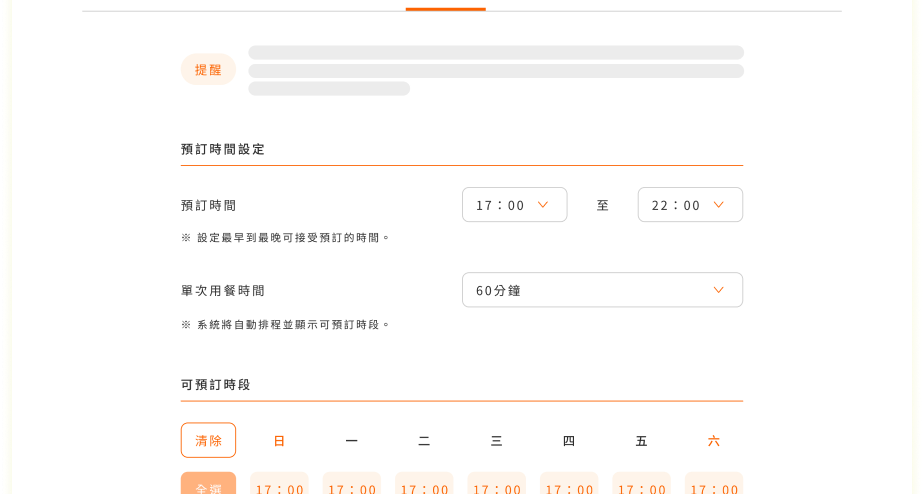Select the 日 (Sunday) column header

click(280, 441)
